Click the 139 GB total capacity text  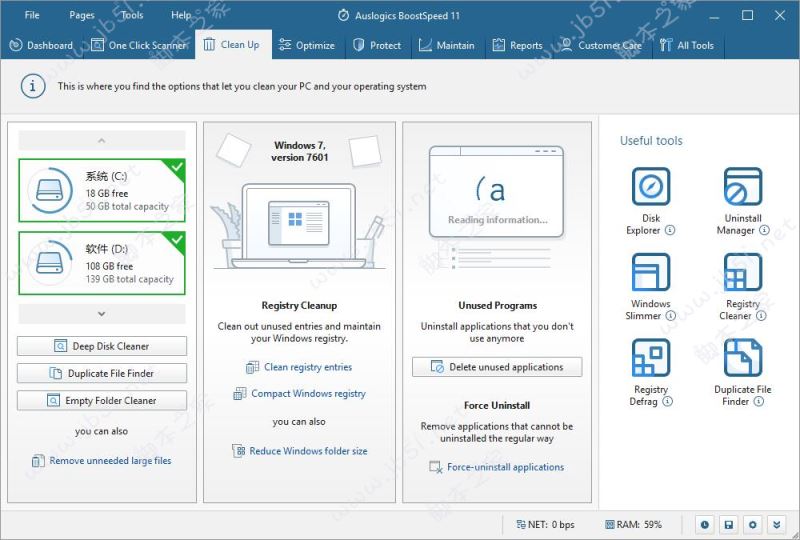130,279
